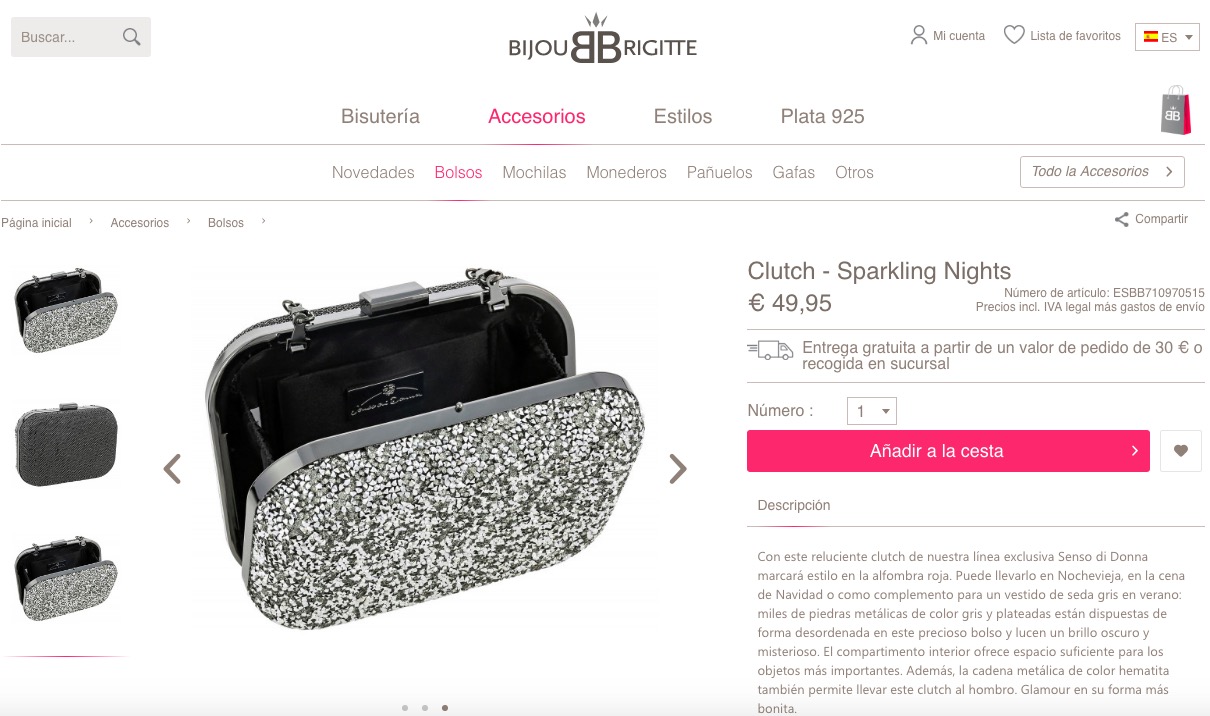Open the shopping bag cart icon
The width and height of the screenshot is (1210, 716).
pos(1176,110)
